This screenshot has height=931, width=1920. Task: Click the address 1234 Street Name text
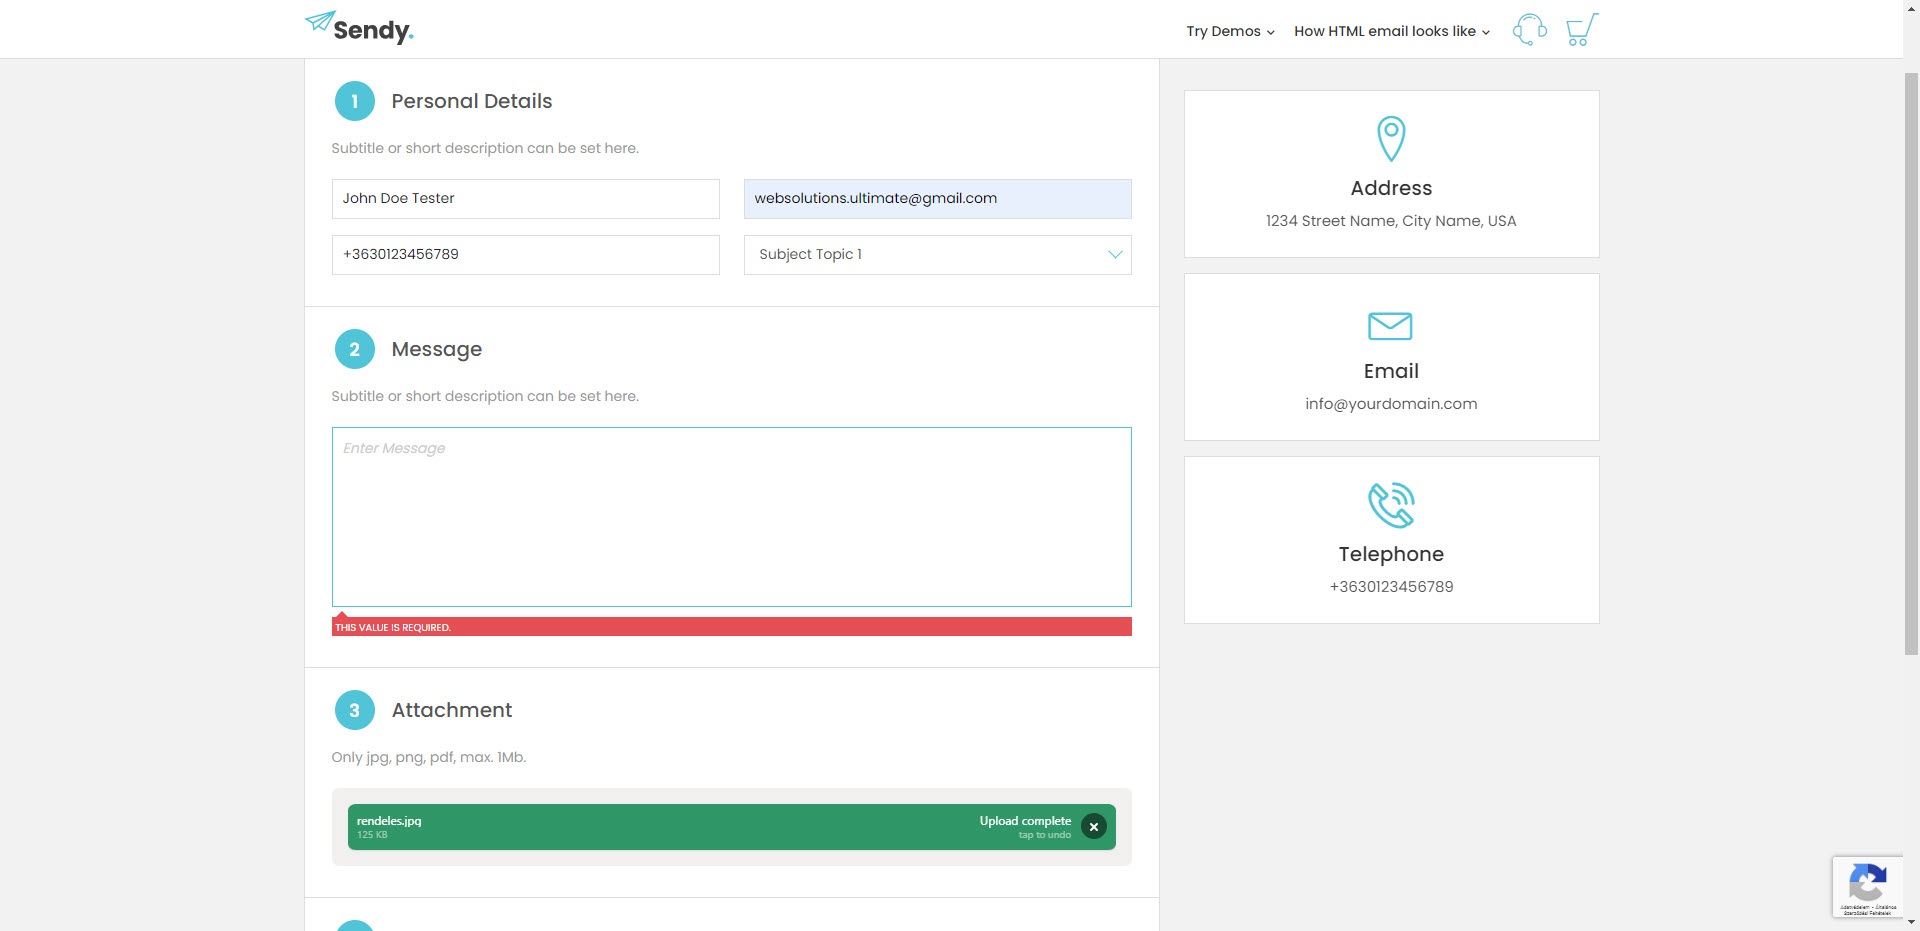click(1391, 221)
